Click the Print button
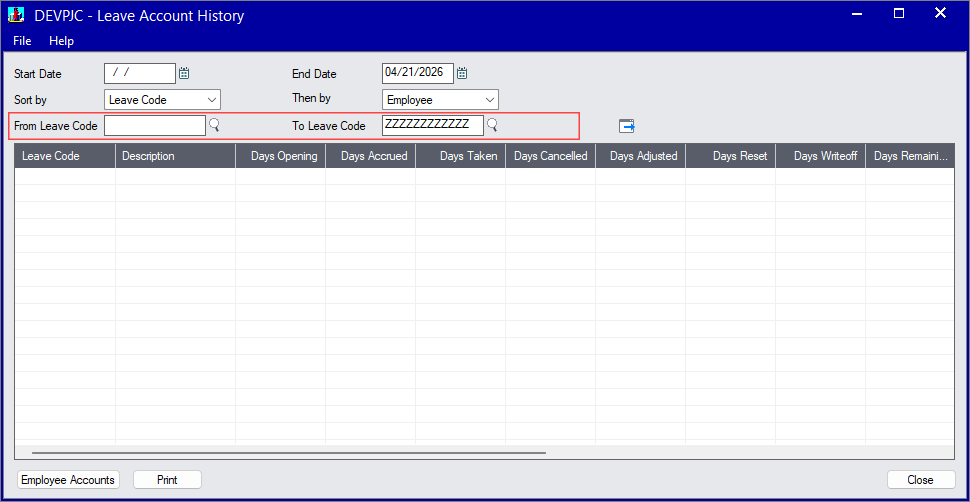This screenshot has height=502, width=970. pyautogui.click(x=167, y=480)
